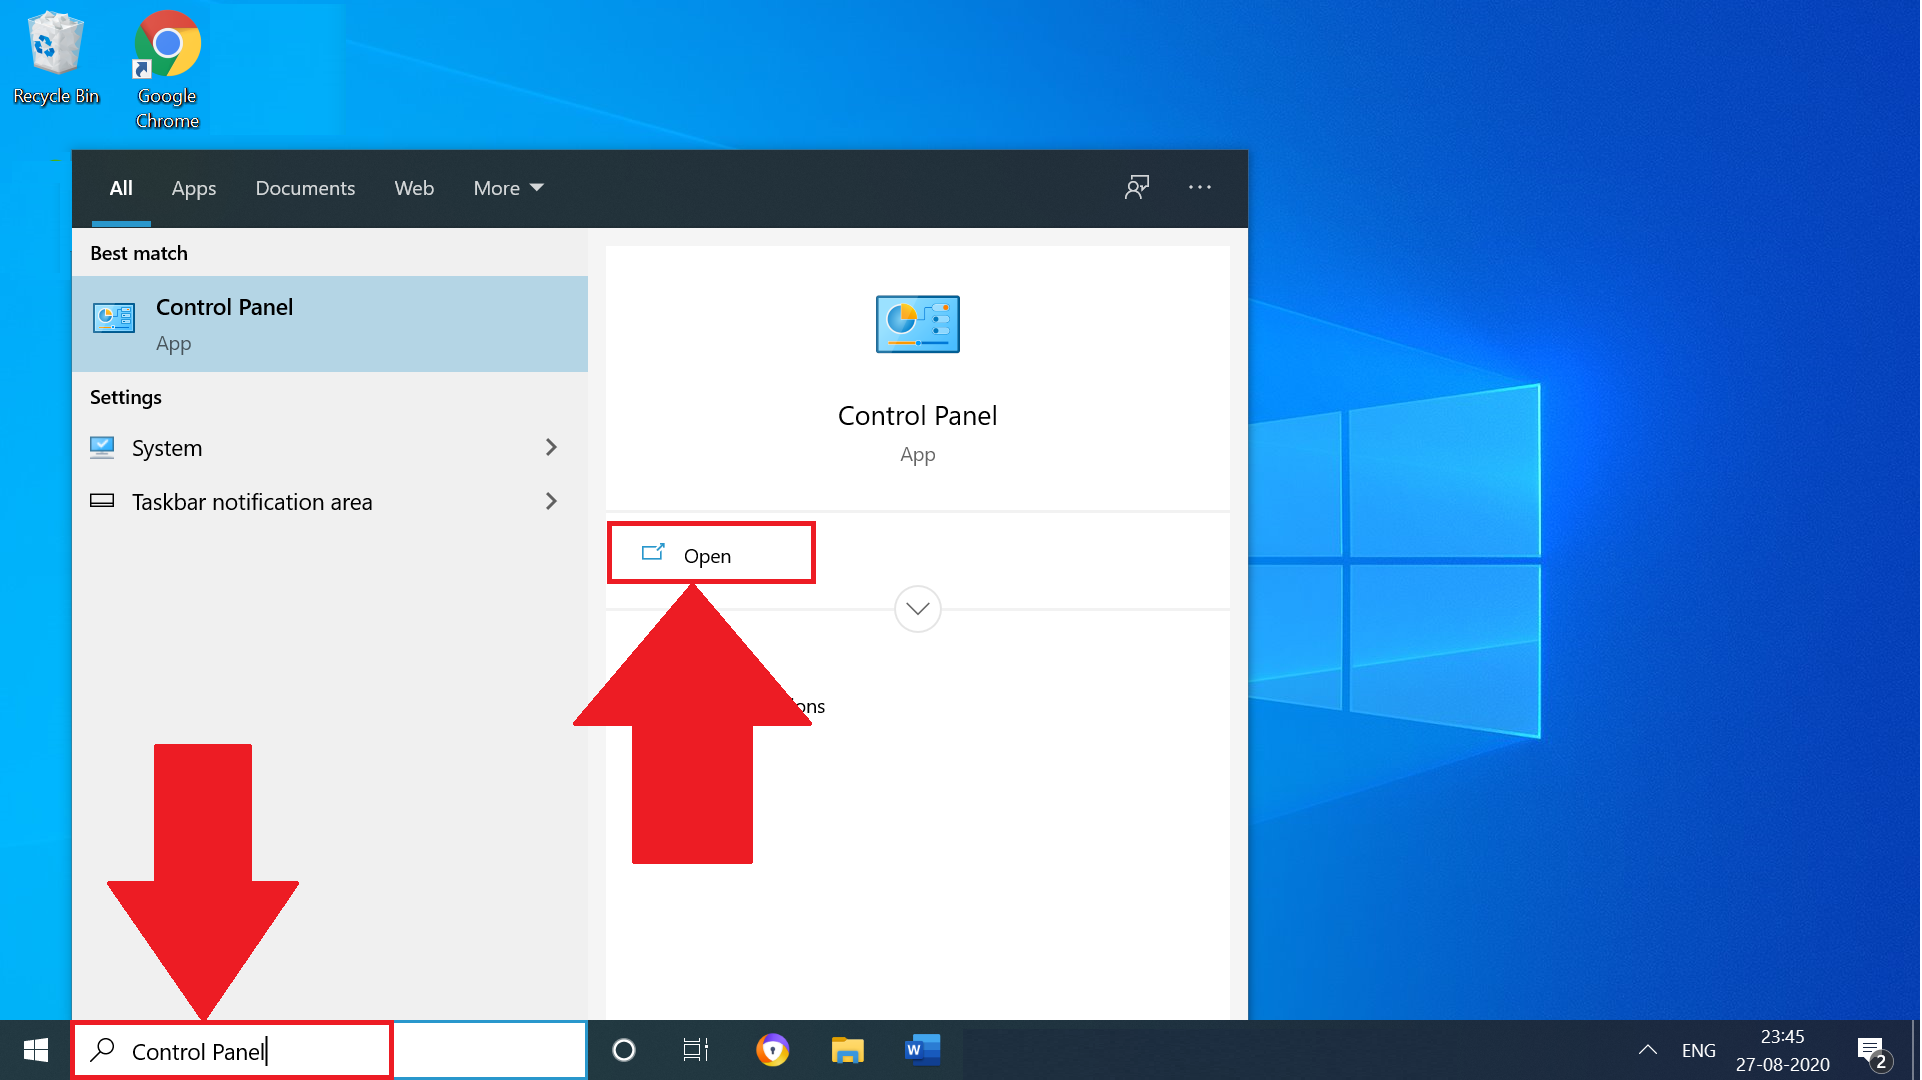This screenshot has width=1922, height=1080.
Task: Open Microsoft Word from the taskbar
Action: [x=921, y=1050]
